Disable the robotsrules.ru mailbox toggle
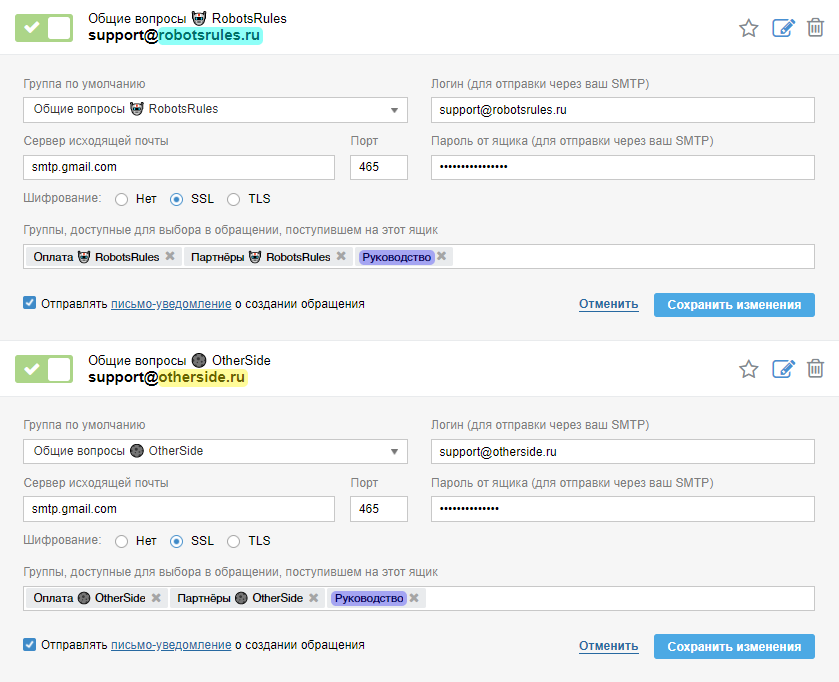This screenshot has height=682, width=839. pos(44,28)
